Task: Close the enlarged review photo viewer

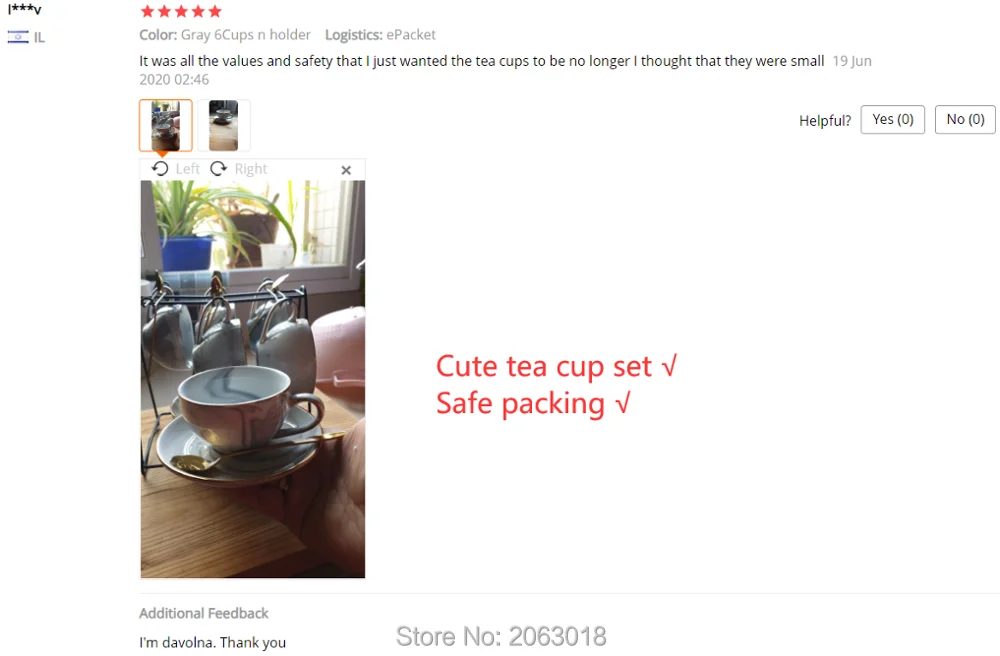Action: 346,170
